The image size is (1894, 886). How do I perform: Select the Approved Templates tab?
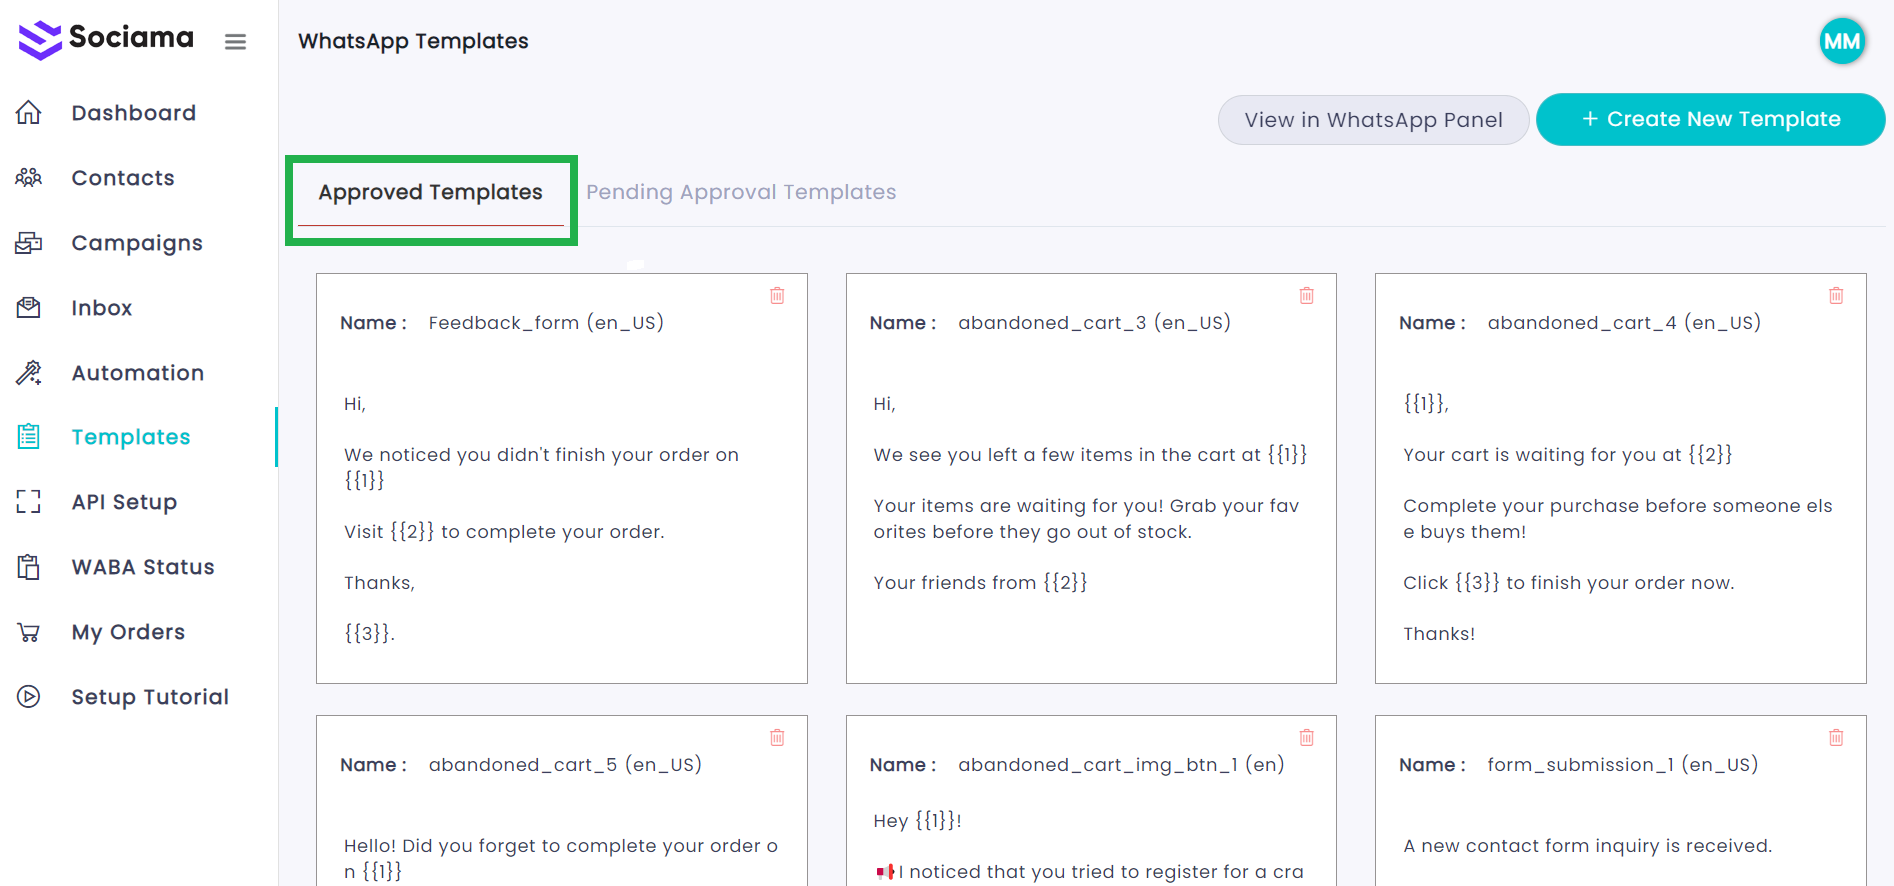click(431, 192)
